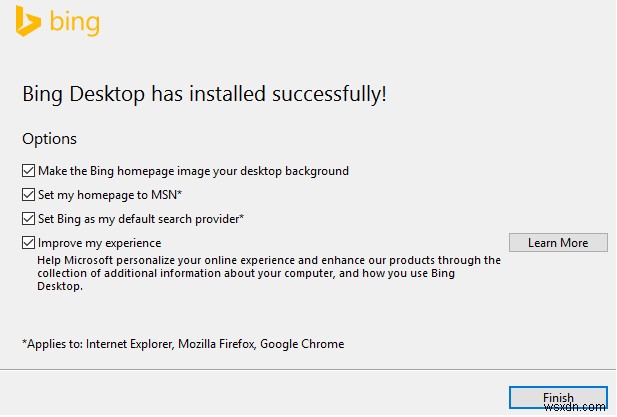Viewport: 617px width, 417px height.
Task: Click the '*Applies to' browsers footnote
Action: [x=182, y=344]
